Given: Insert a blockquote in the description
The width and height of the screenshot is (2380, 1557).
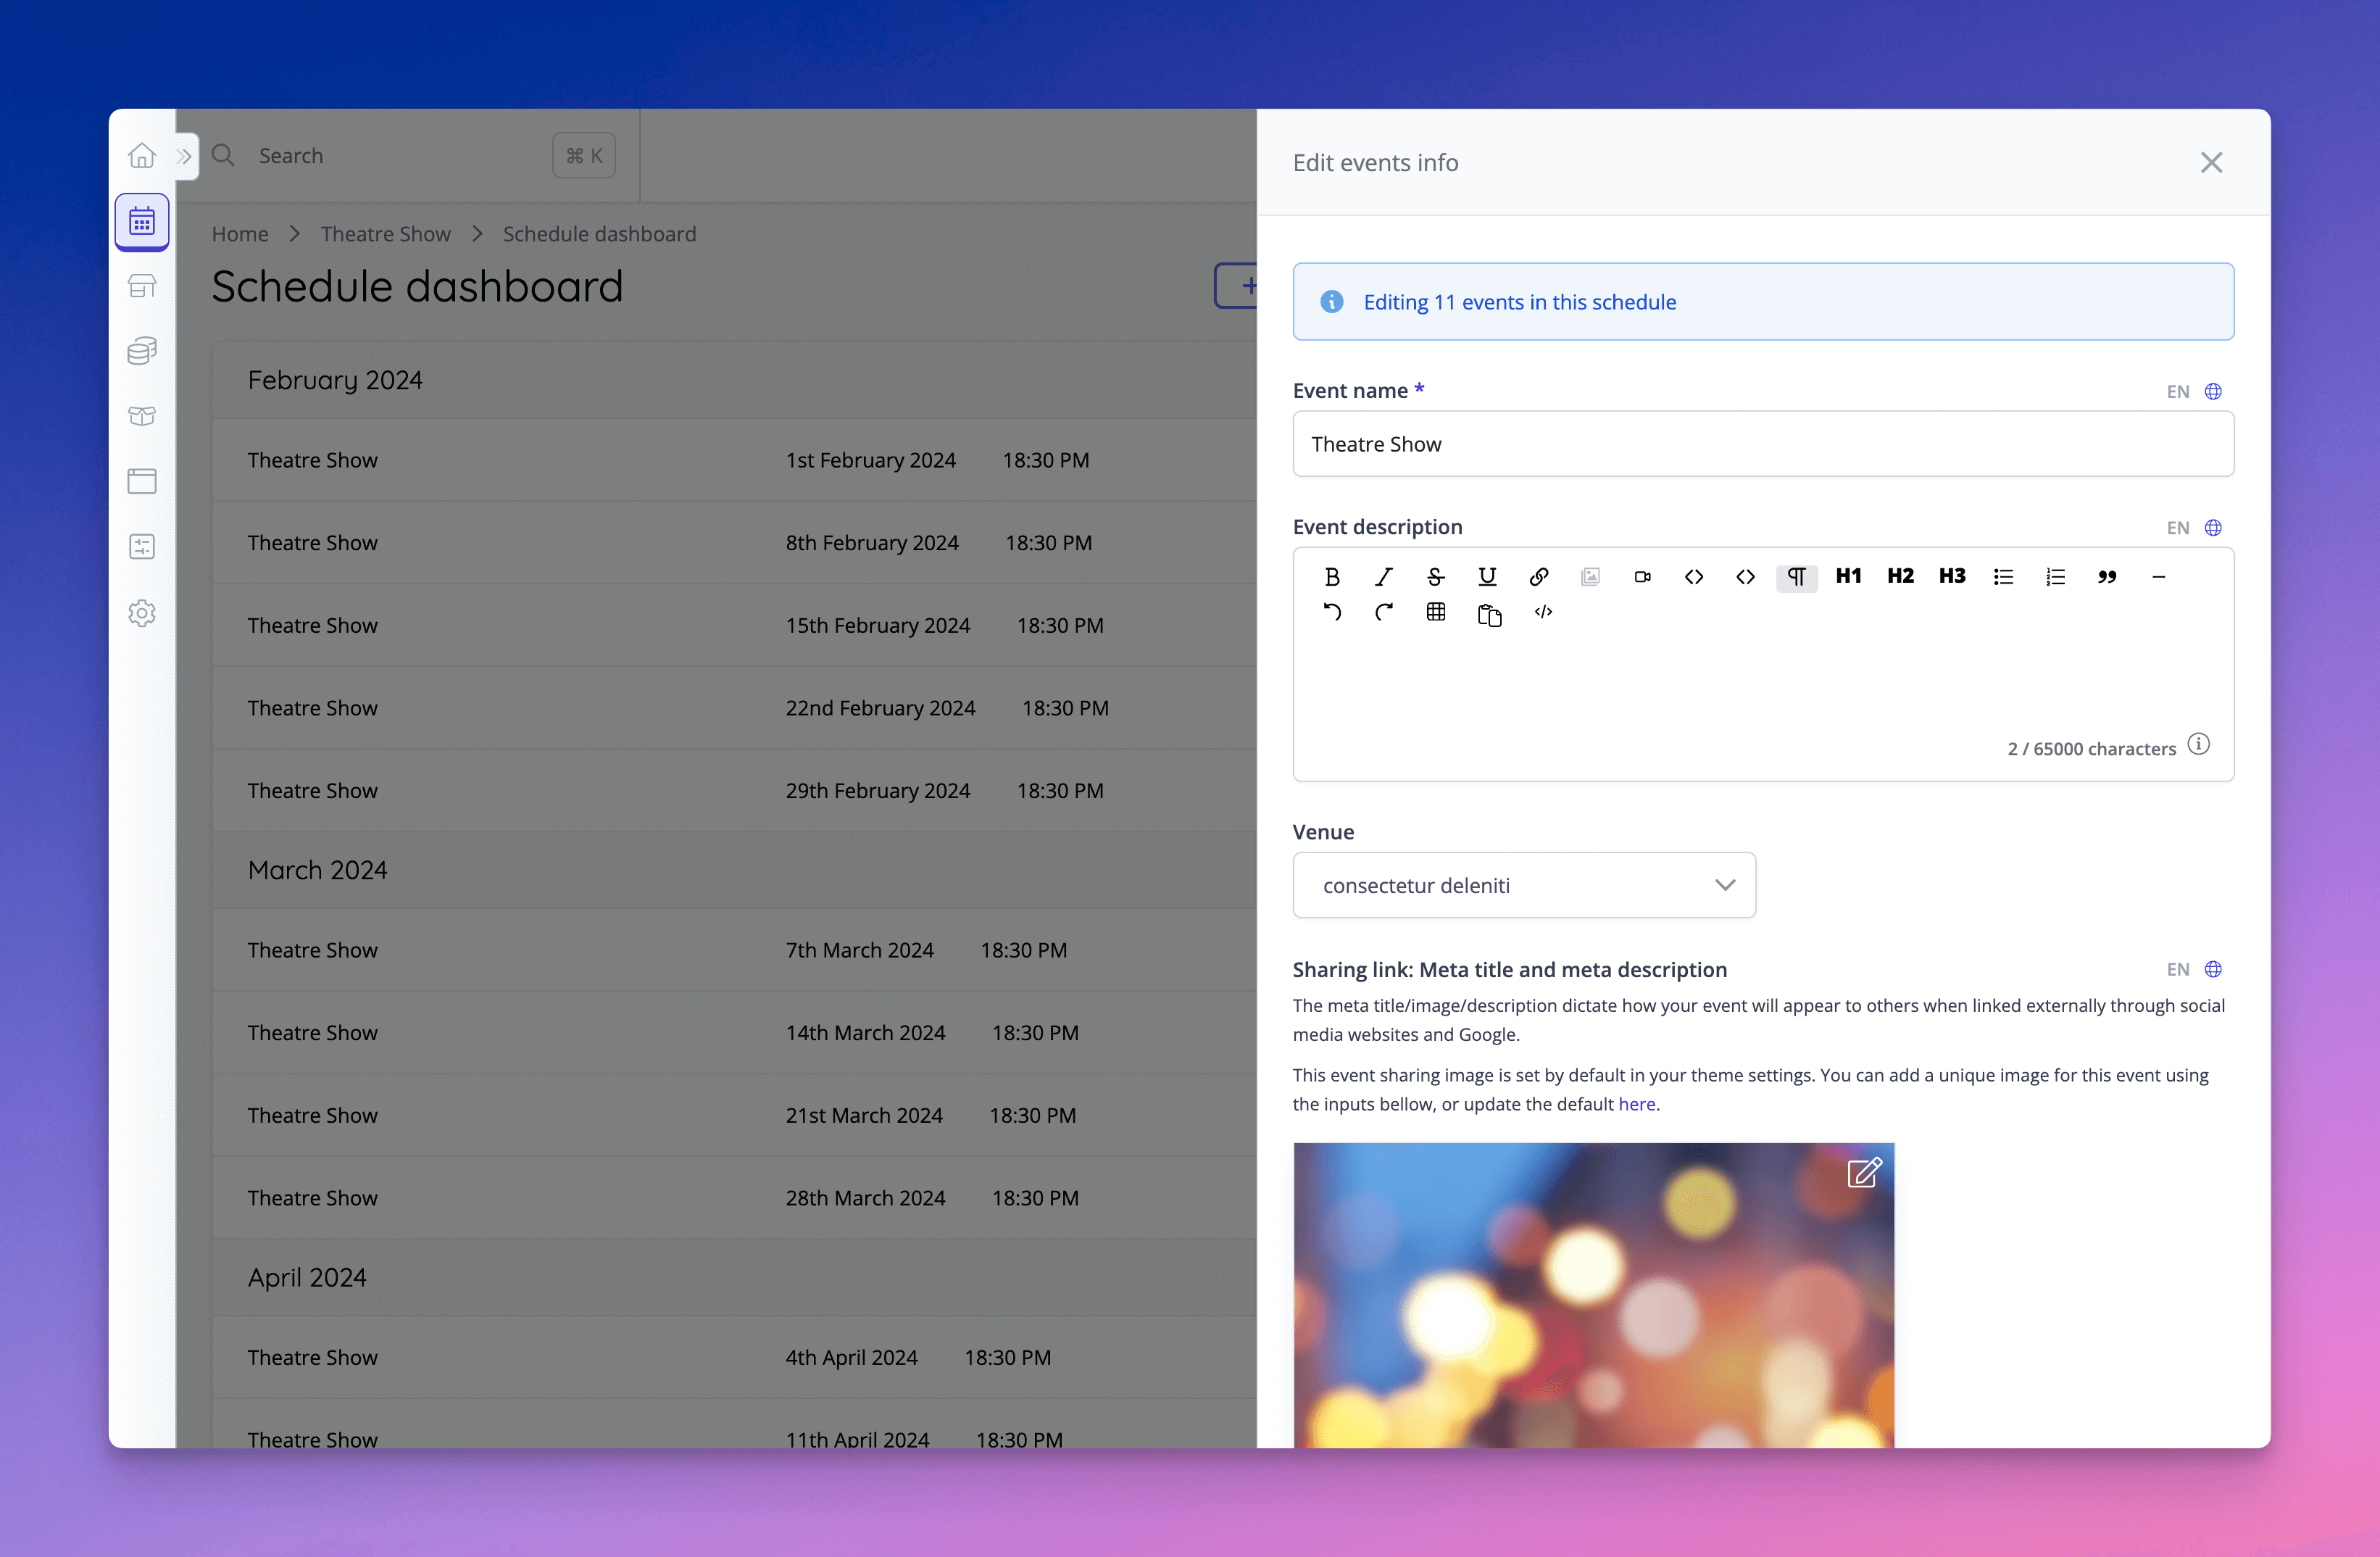Looking at the screenshot, I should (2107, 577).
